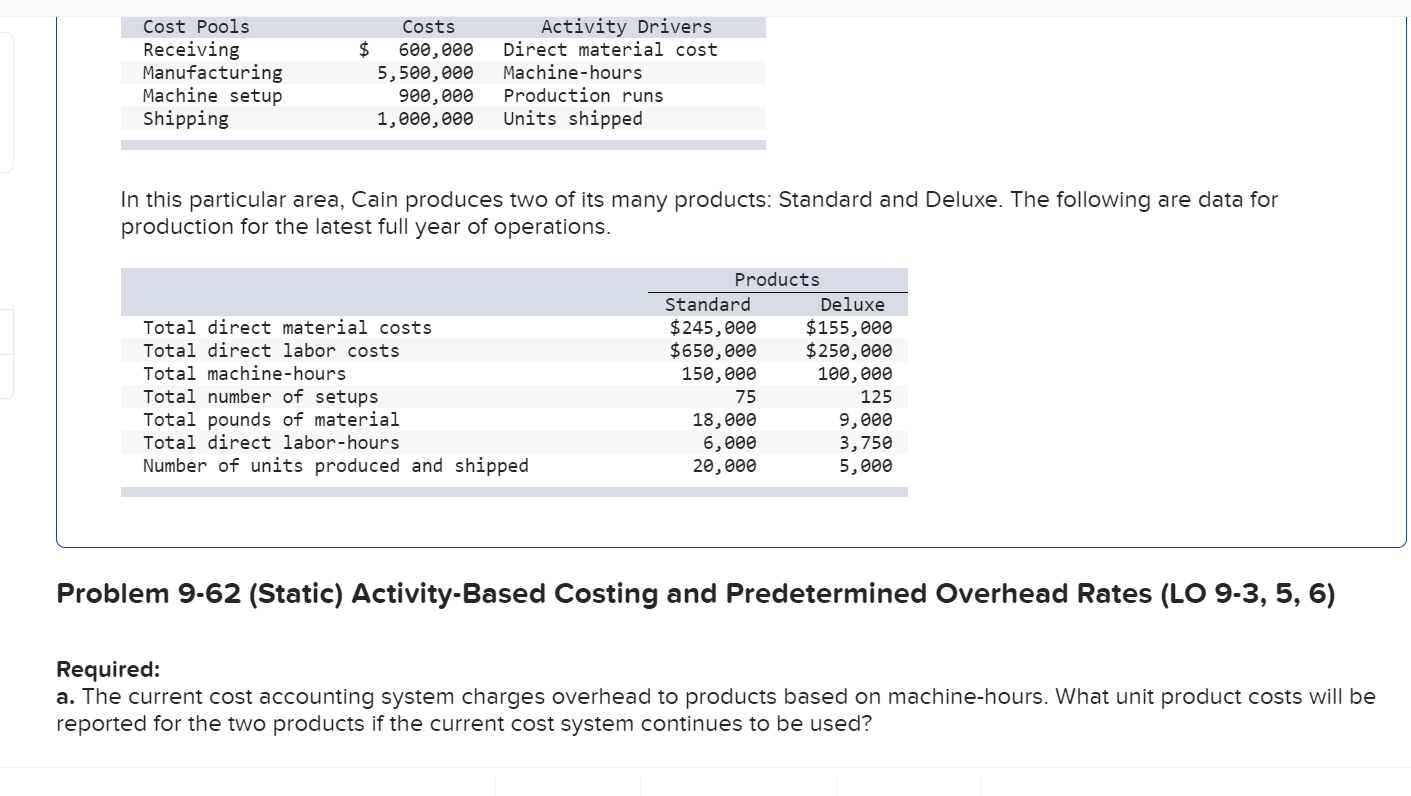Click the "Standard" product column header

[707, 304]
